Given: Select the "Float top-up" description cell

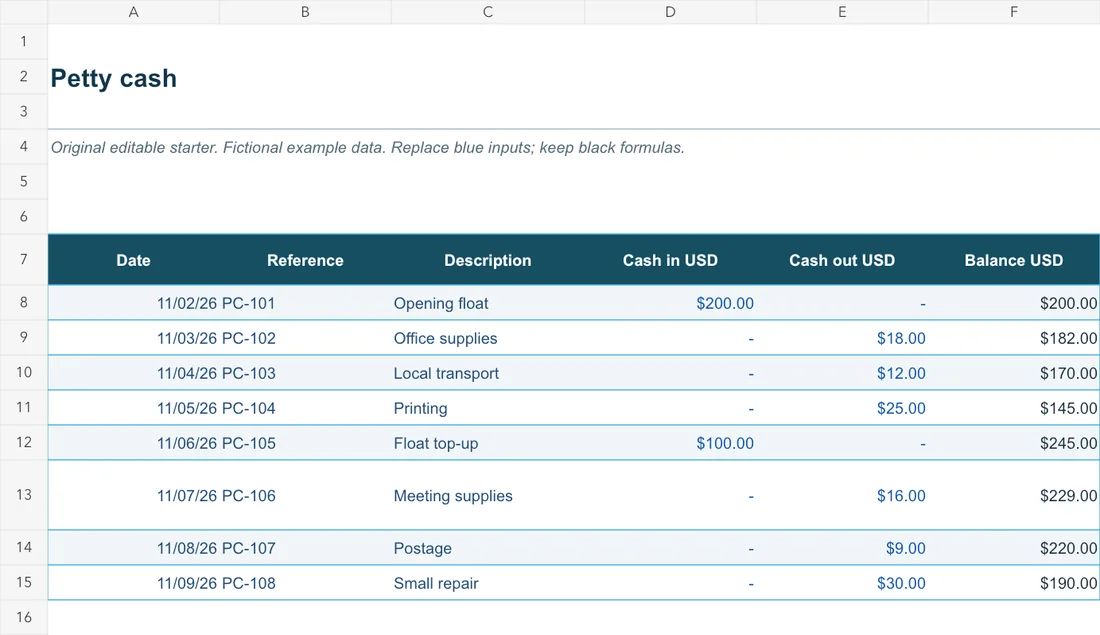Looking at the screenshot, I should (x=488, y=443).
